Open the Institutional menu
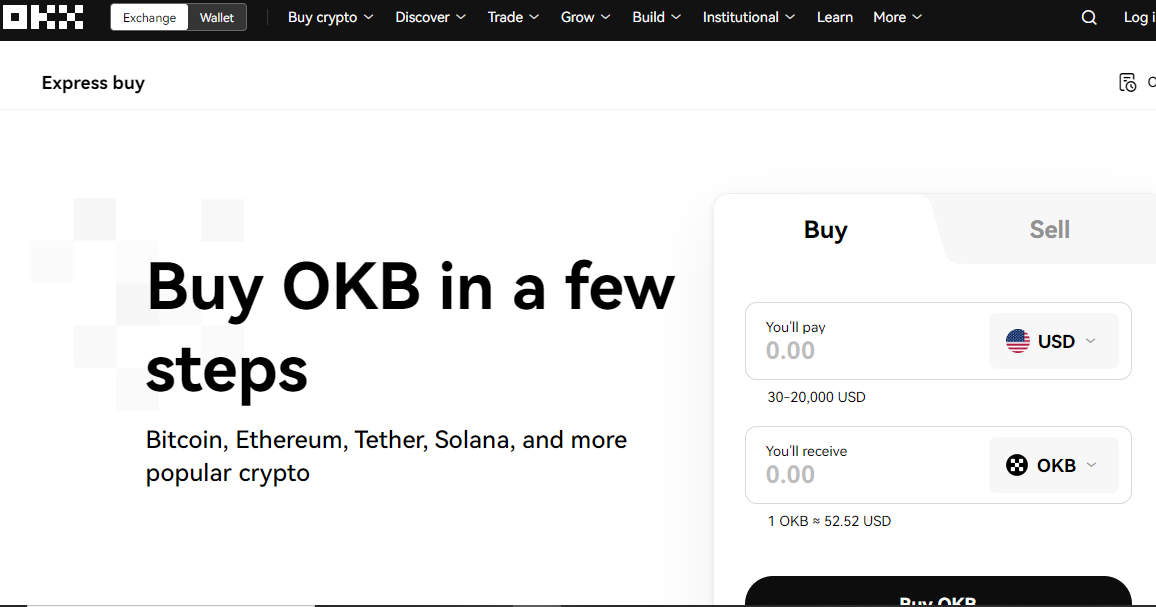 pos(748,17)
